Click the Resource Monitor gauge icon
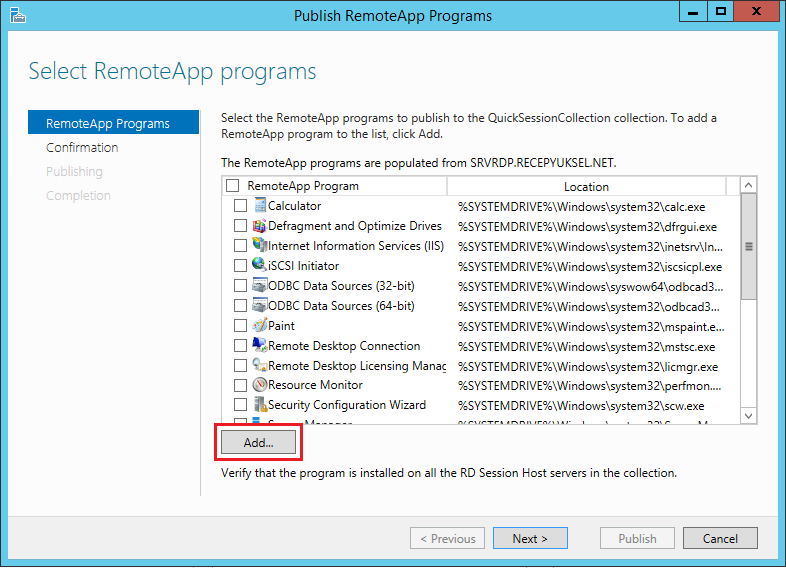The height and width of the screenshot is (568, 786). [x=260, y=385]
